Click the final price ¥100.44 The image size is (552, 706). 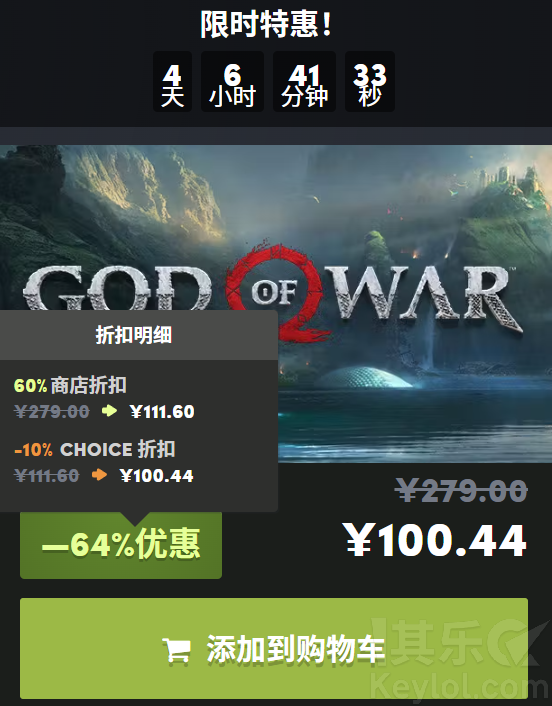[x=435, y=540]
